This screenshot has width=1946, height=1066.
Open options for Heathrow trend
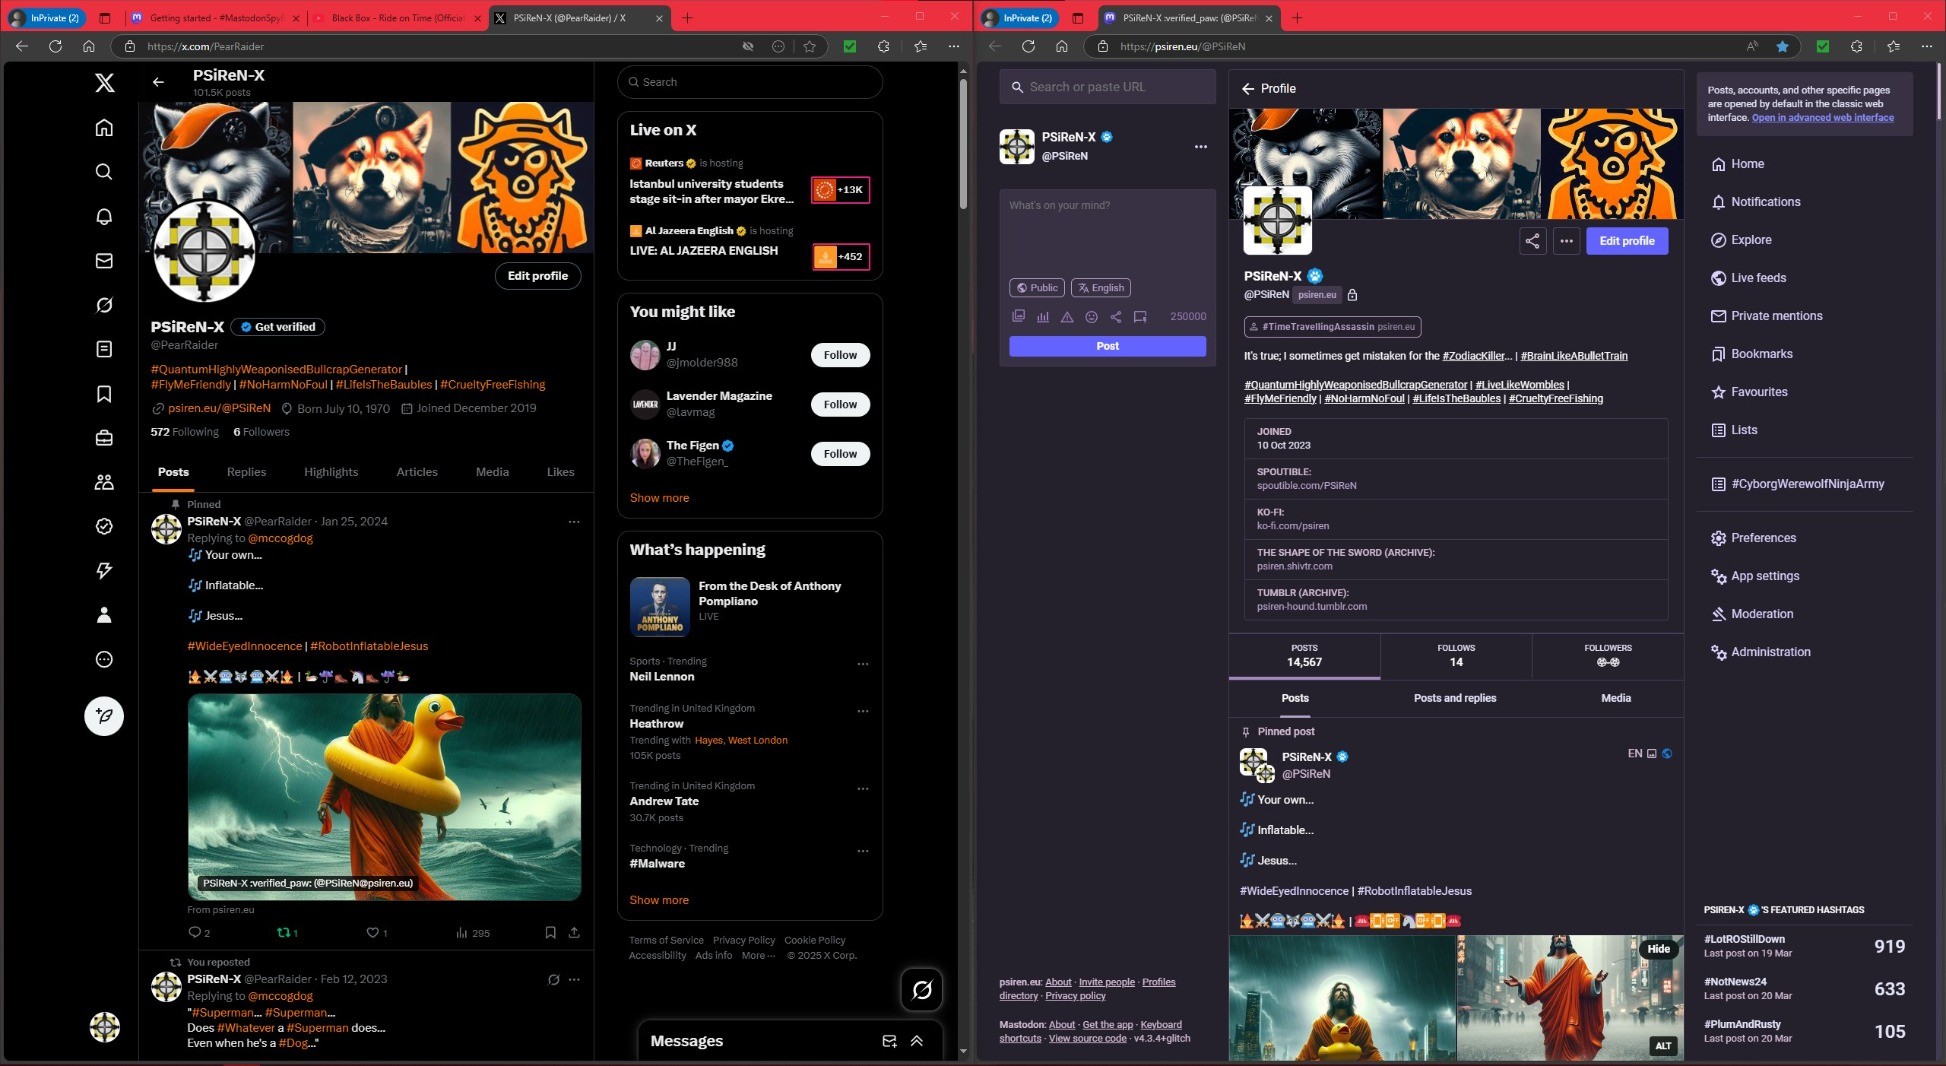(x=863, y=711)
